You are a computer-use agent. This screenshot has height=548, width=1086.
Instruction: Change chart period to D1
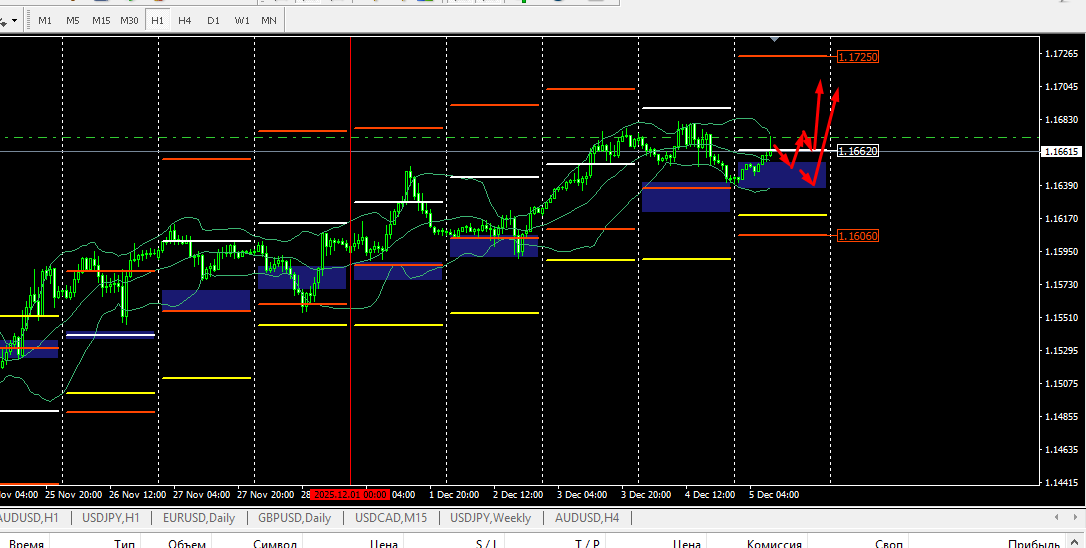[213, 20]
